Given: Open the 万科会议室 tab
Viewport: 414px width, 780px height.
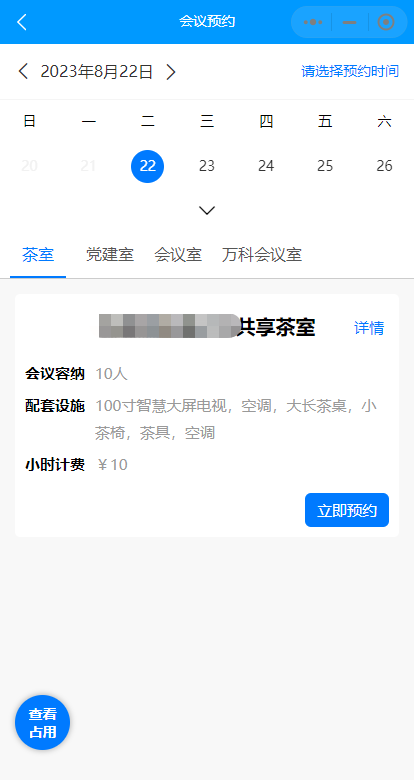Looking at the screenshot, I should point(262,255).
